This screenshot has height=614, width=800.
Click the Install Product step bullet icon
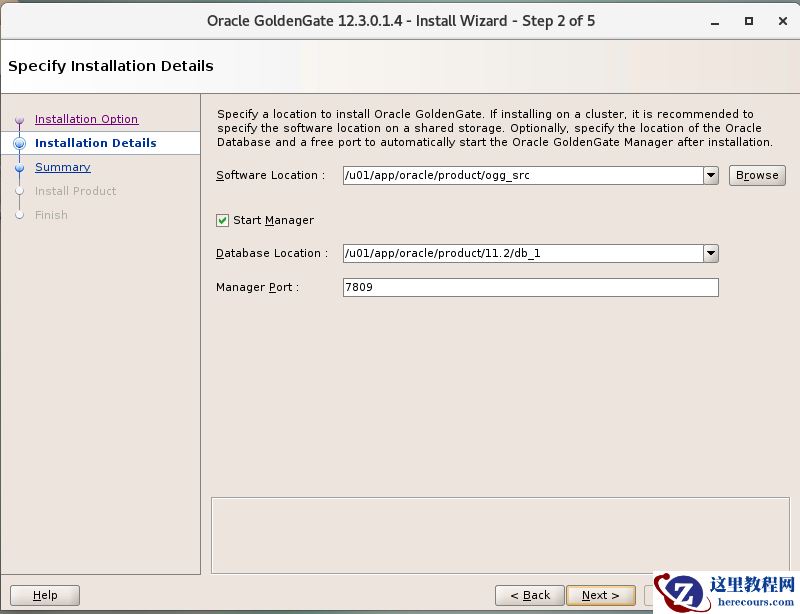pyautogui.click(x=19, y=191)
